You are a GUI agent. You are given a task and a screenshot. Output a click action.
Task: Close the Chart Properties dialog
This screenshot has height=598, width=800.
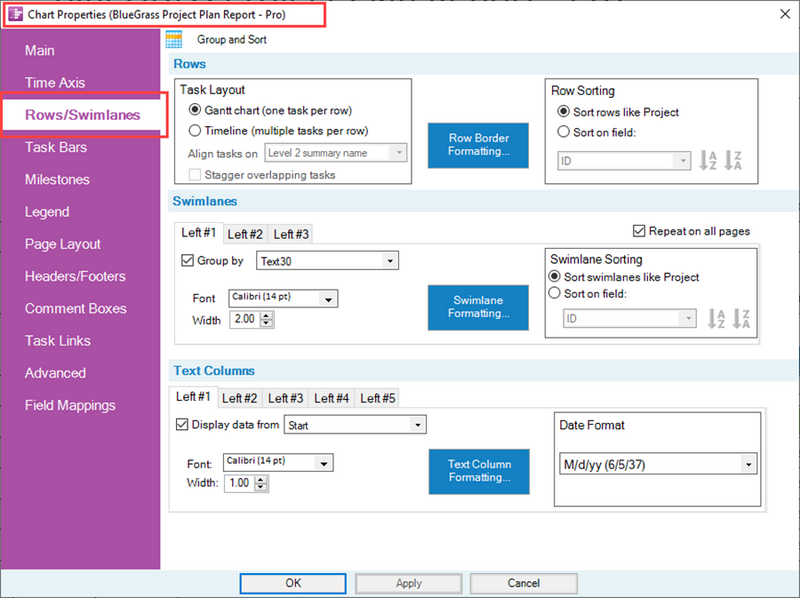(785, 14)
